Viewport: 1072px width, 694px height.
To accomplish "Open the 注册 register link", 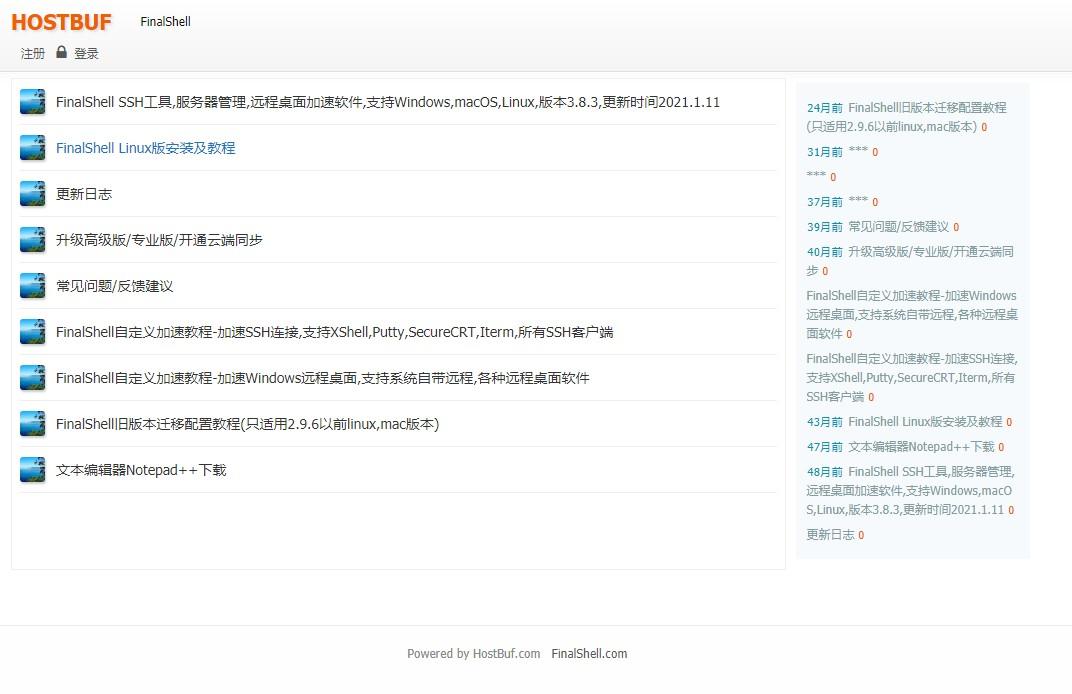I will [x=33, y=54].
